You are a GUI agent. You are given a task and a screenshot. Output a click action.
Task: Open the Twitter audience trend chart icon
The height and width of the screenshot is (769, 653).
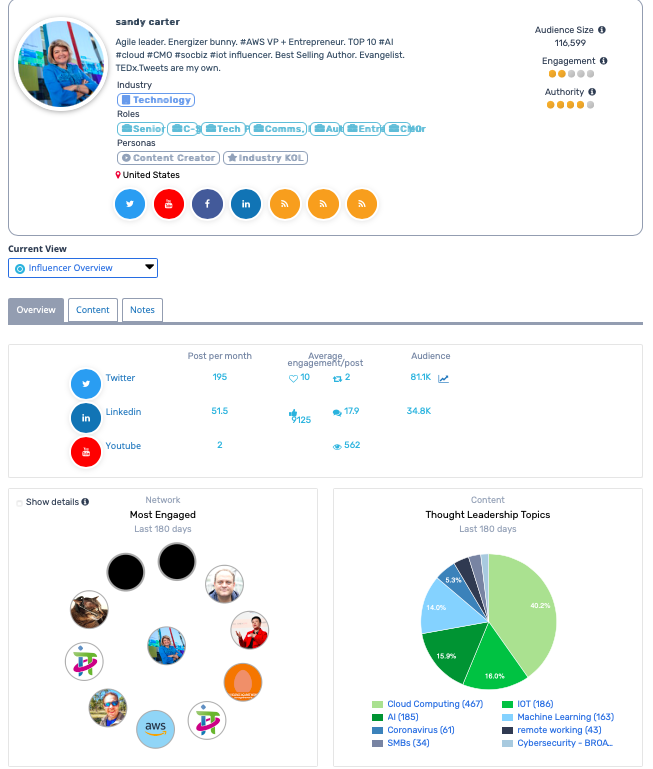444,379
